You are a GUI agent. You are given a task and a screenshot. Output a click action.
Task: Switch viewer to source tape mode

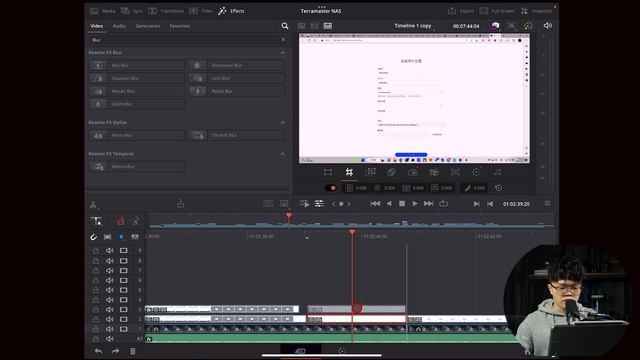[315, 26]
